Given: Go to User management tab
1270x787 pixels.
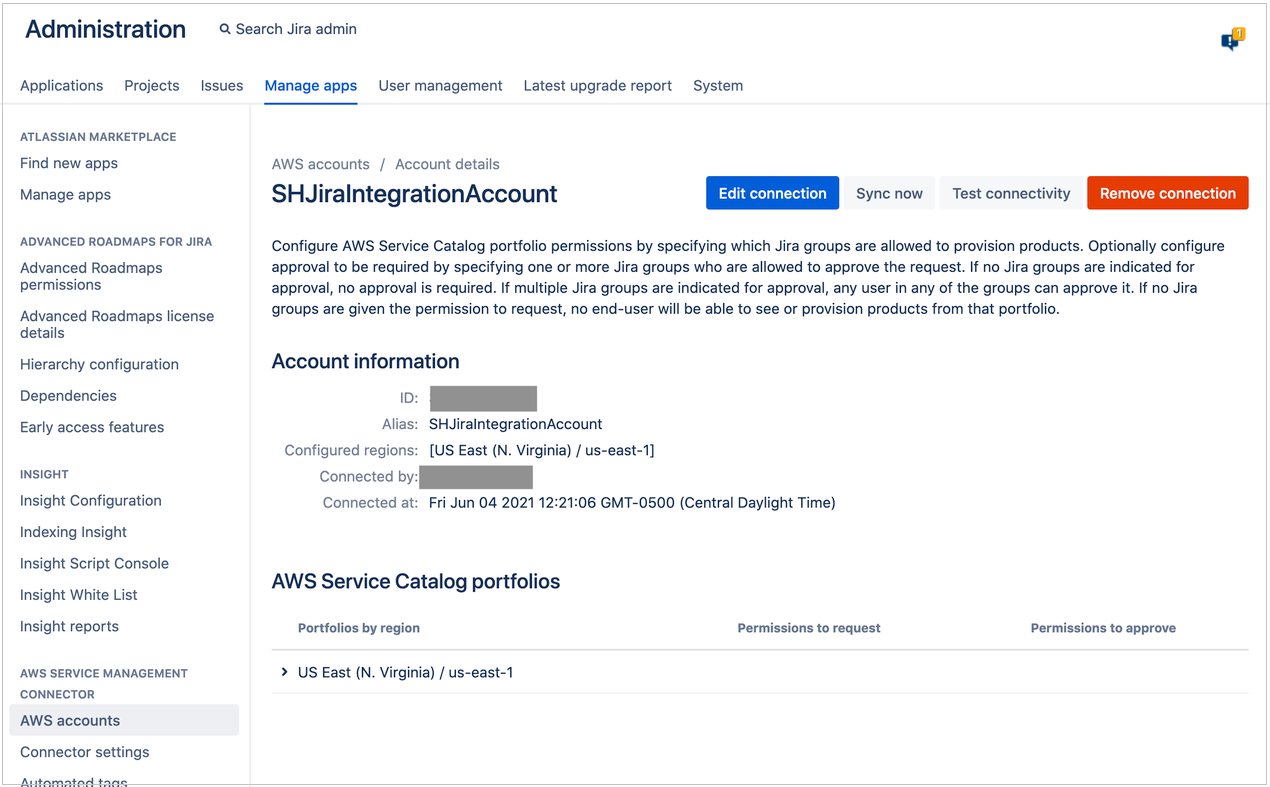Looking at the screenshot, I should [440, 86].
